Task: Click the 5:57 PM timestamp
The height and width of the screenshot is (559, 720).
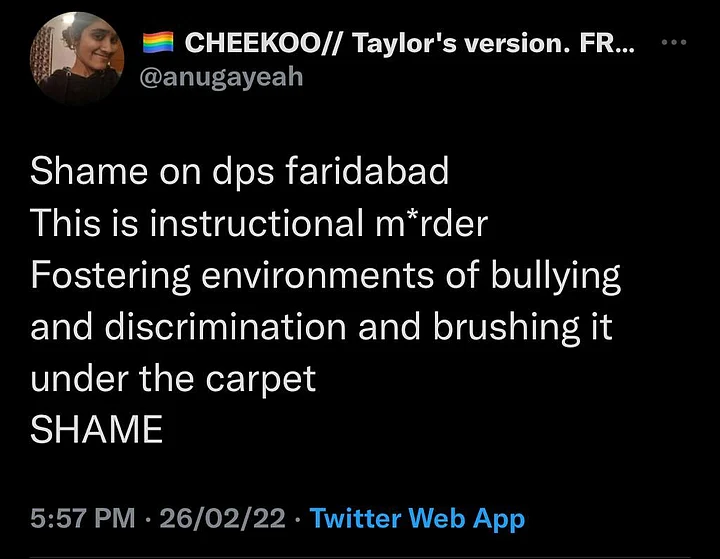Action: tap(83, 518)
